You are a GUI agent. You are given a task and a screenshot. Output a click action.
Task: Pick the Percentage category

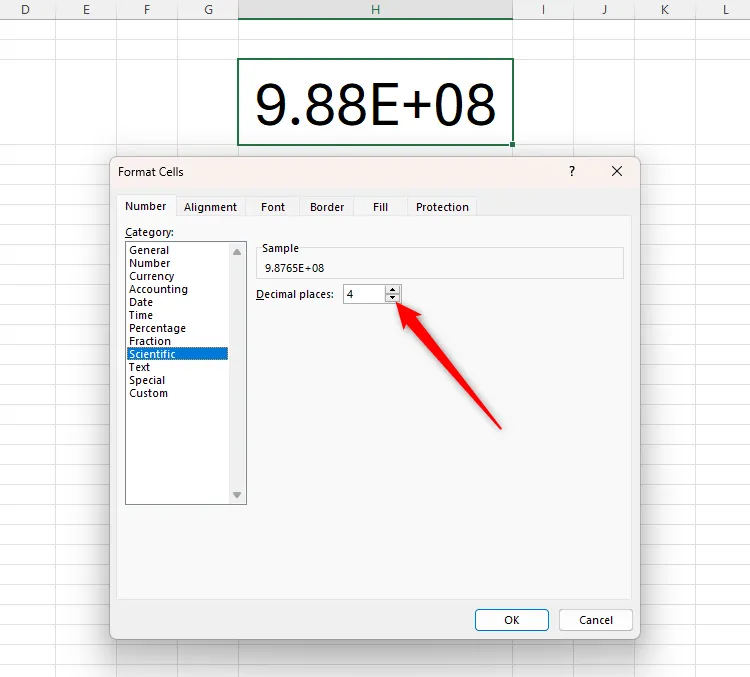[177, 328]
